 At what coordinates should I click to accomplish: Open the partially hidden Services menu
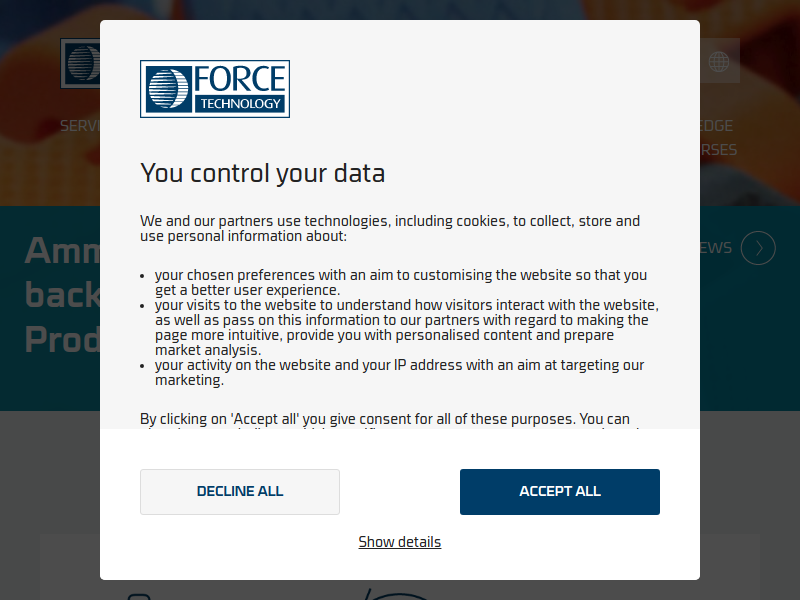[80, 126]
